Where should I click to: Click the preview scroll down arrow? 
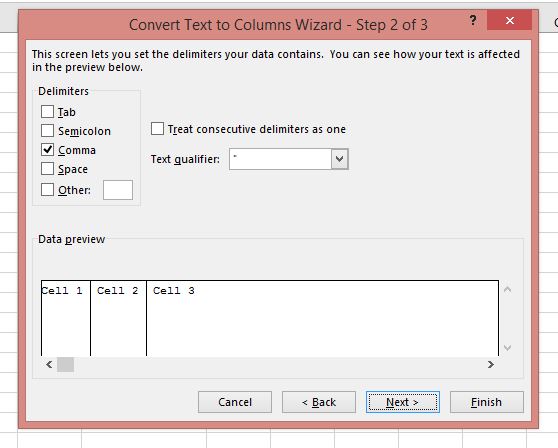[x=507, y=348]
